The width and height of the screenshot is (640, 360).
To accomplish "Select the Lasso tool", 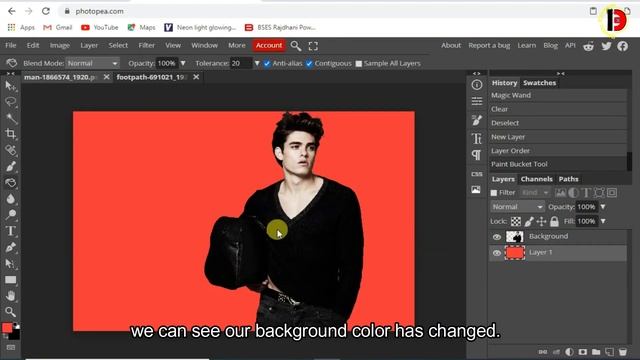I will (x=10, y=102).
